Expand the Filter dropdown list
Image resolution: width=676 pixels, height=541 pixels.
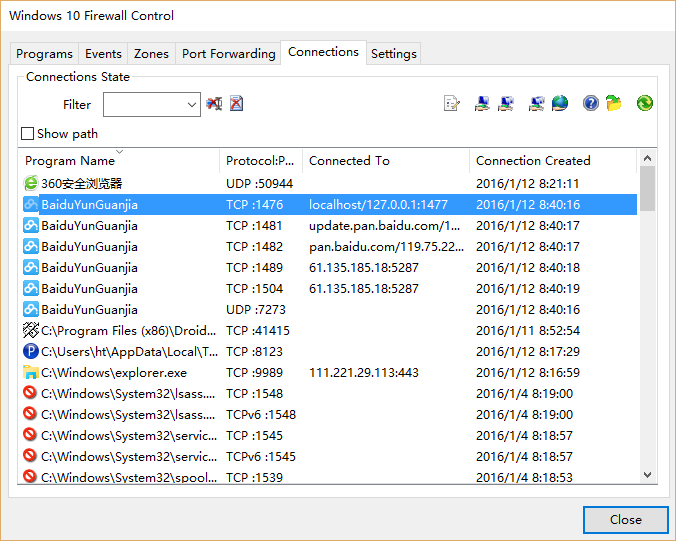coord(192,104)
